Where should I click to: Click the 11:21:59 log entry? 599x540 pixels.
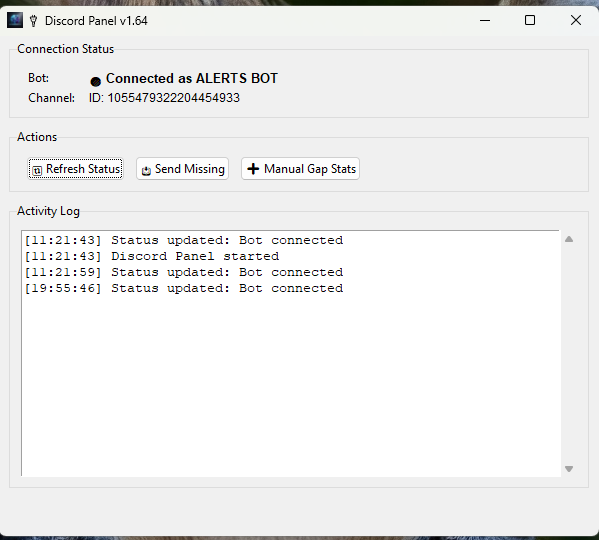point(184,272)
